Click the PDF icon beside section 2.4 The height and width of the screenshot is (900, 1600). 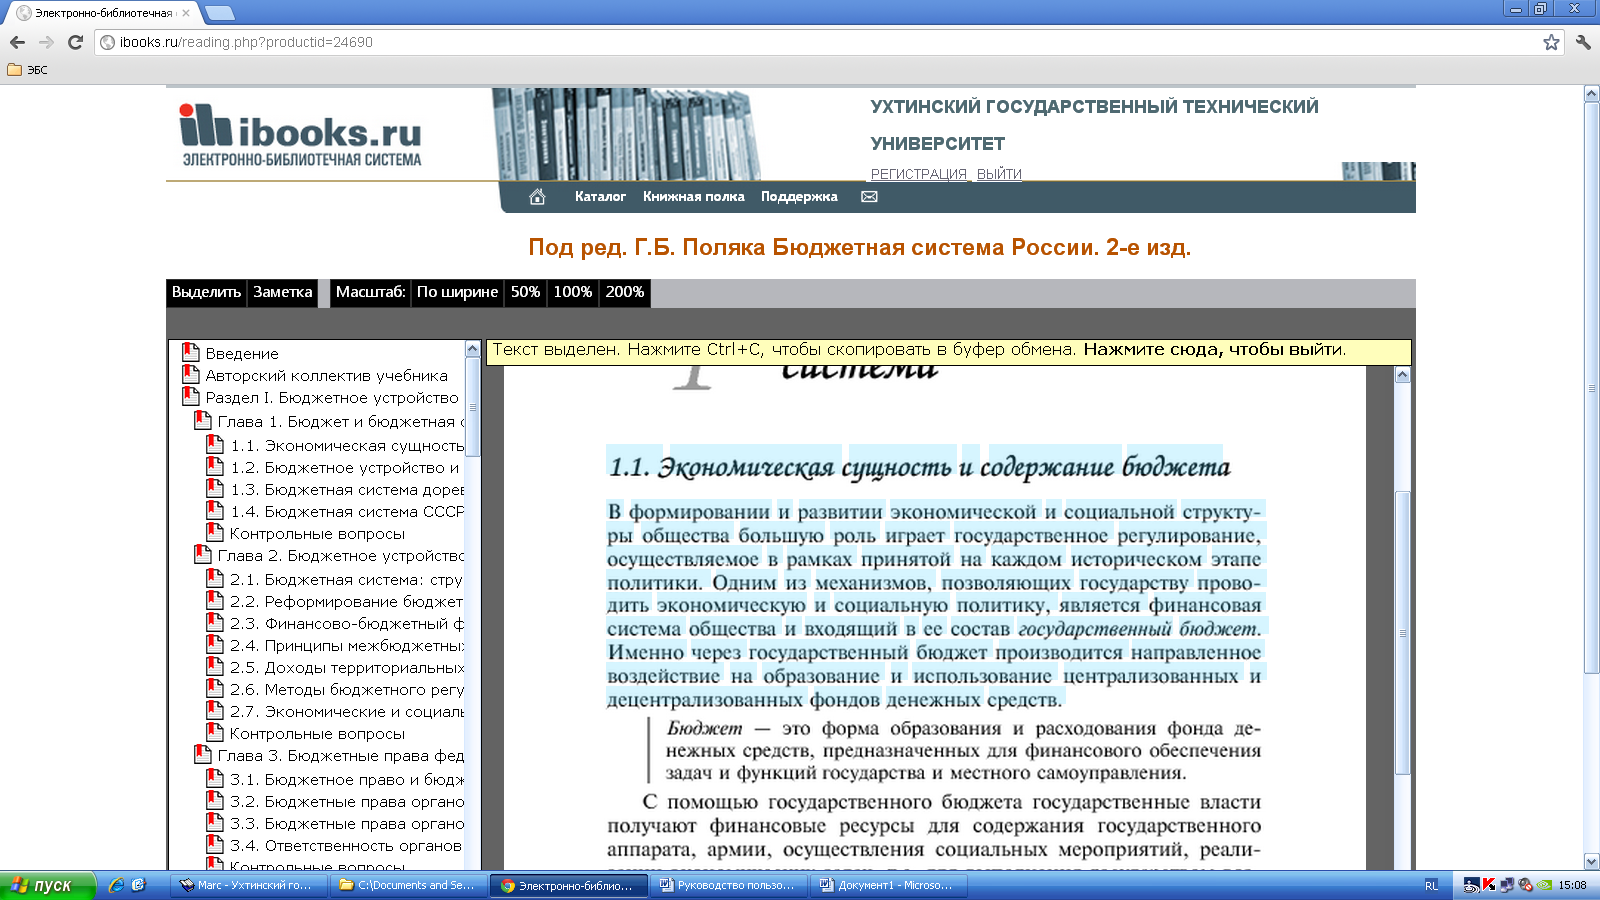(215, 644)
